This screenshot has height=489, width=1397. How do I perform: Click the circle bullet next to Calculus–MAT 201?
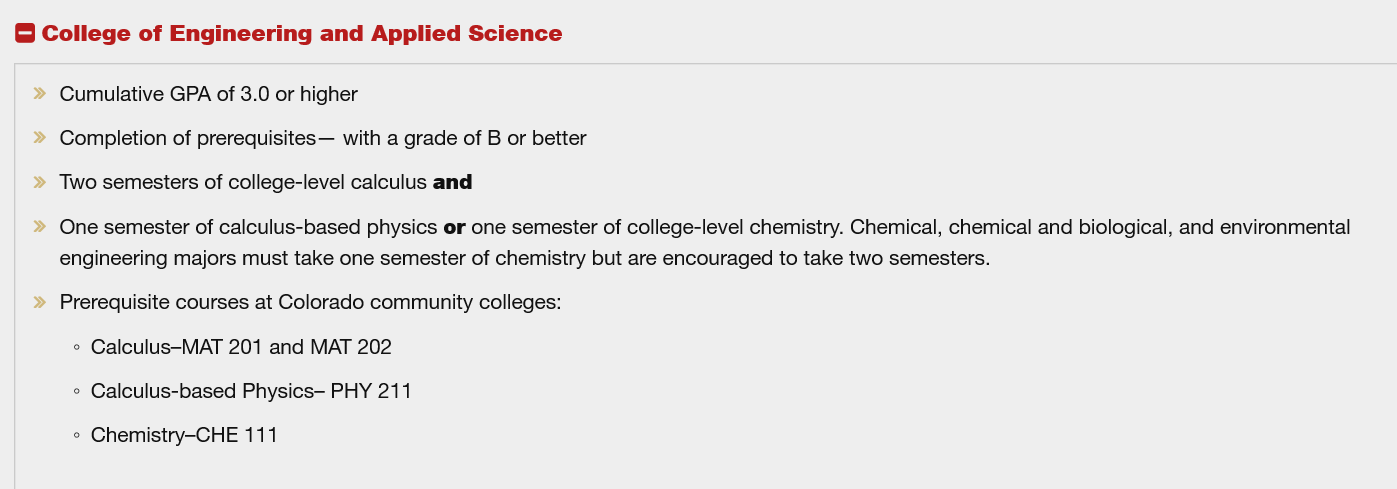(76, 348)
